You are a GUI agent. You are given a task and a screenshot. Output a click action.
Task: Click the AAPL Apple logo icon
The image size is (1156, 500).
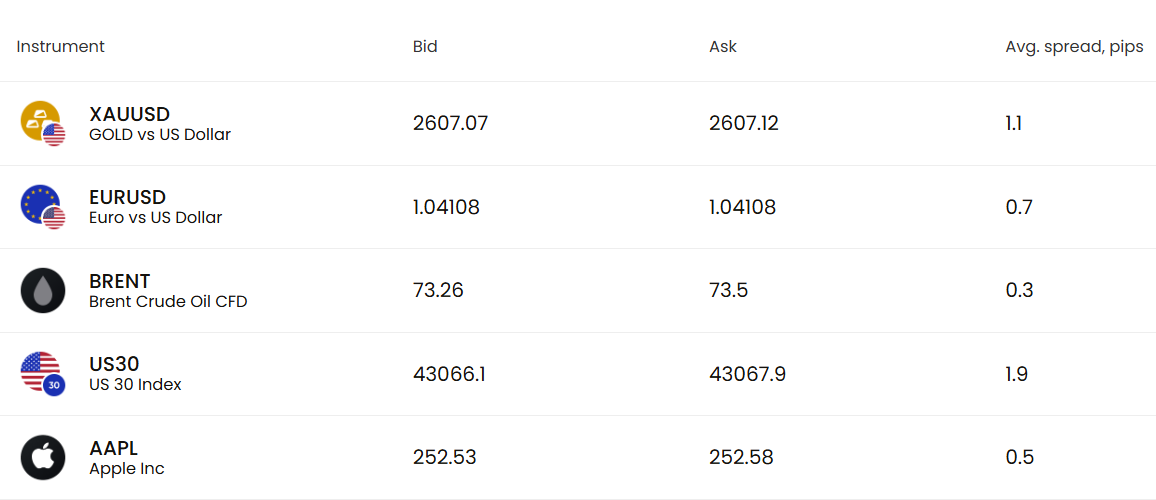click(43, 458)
